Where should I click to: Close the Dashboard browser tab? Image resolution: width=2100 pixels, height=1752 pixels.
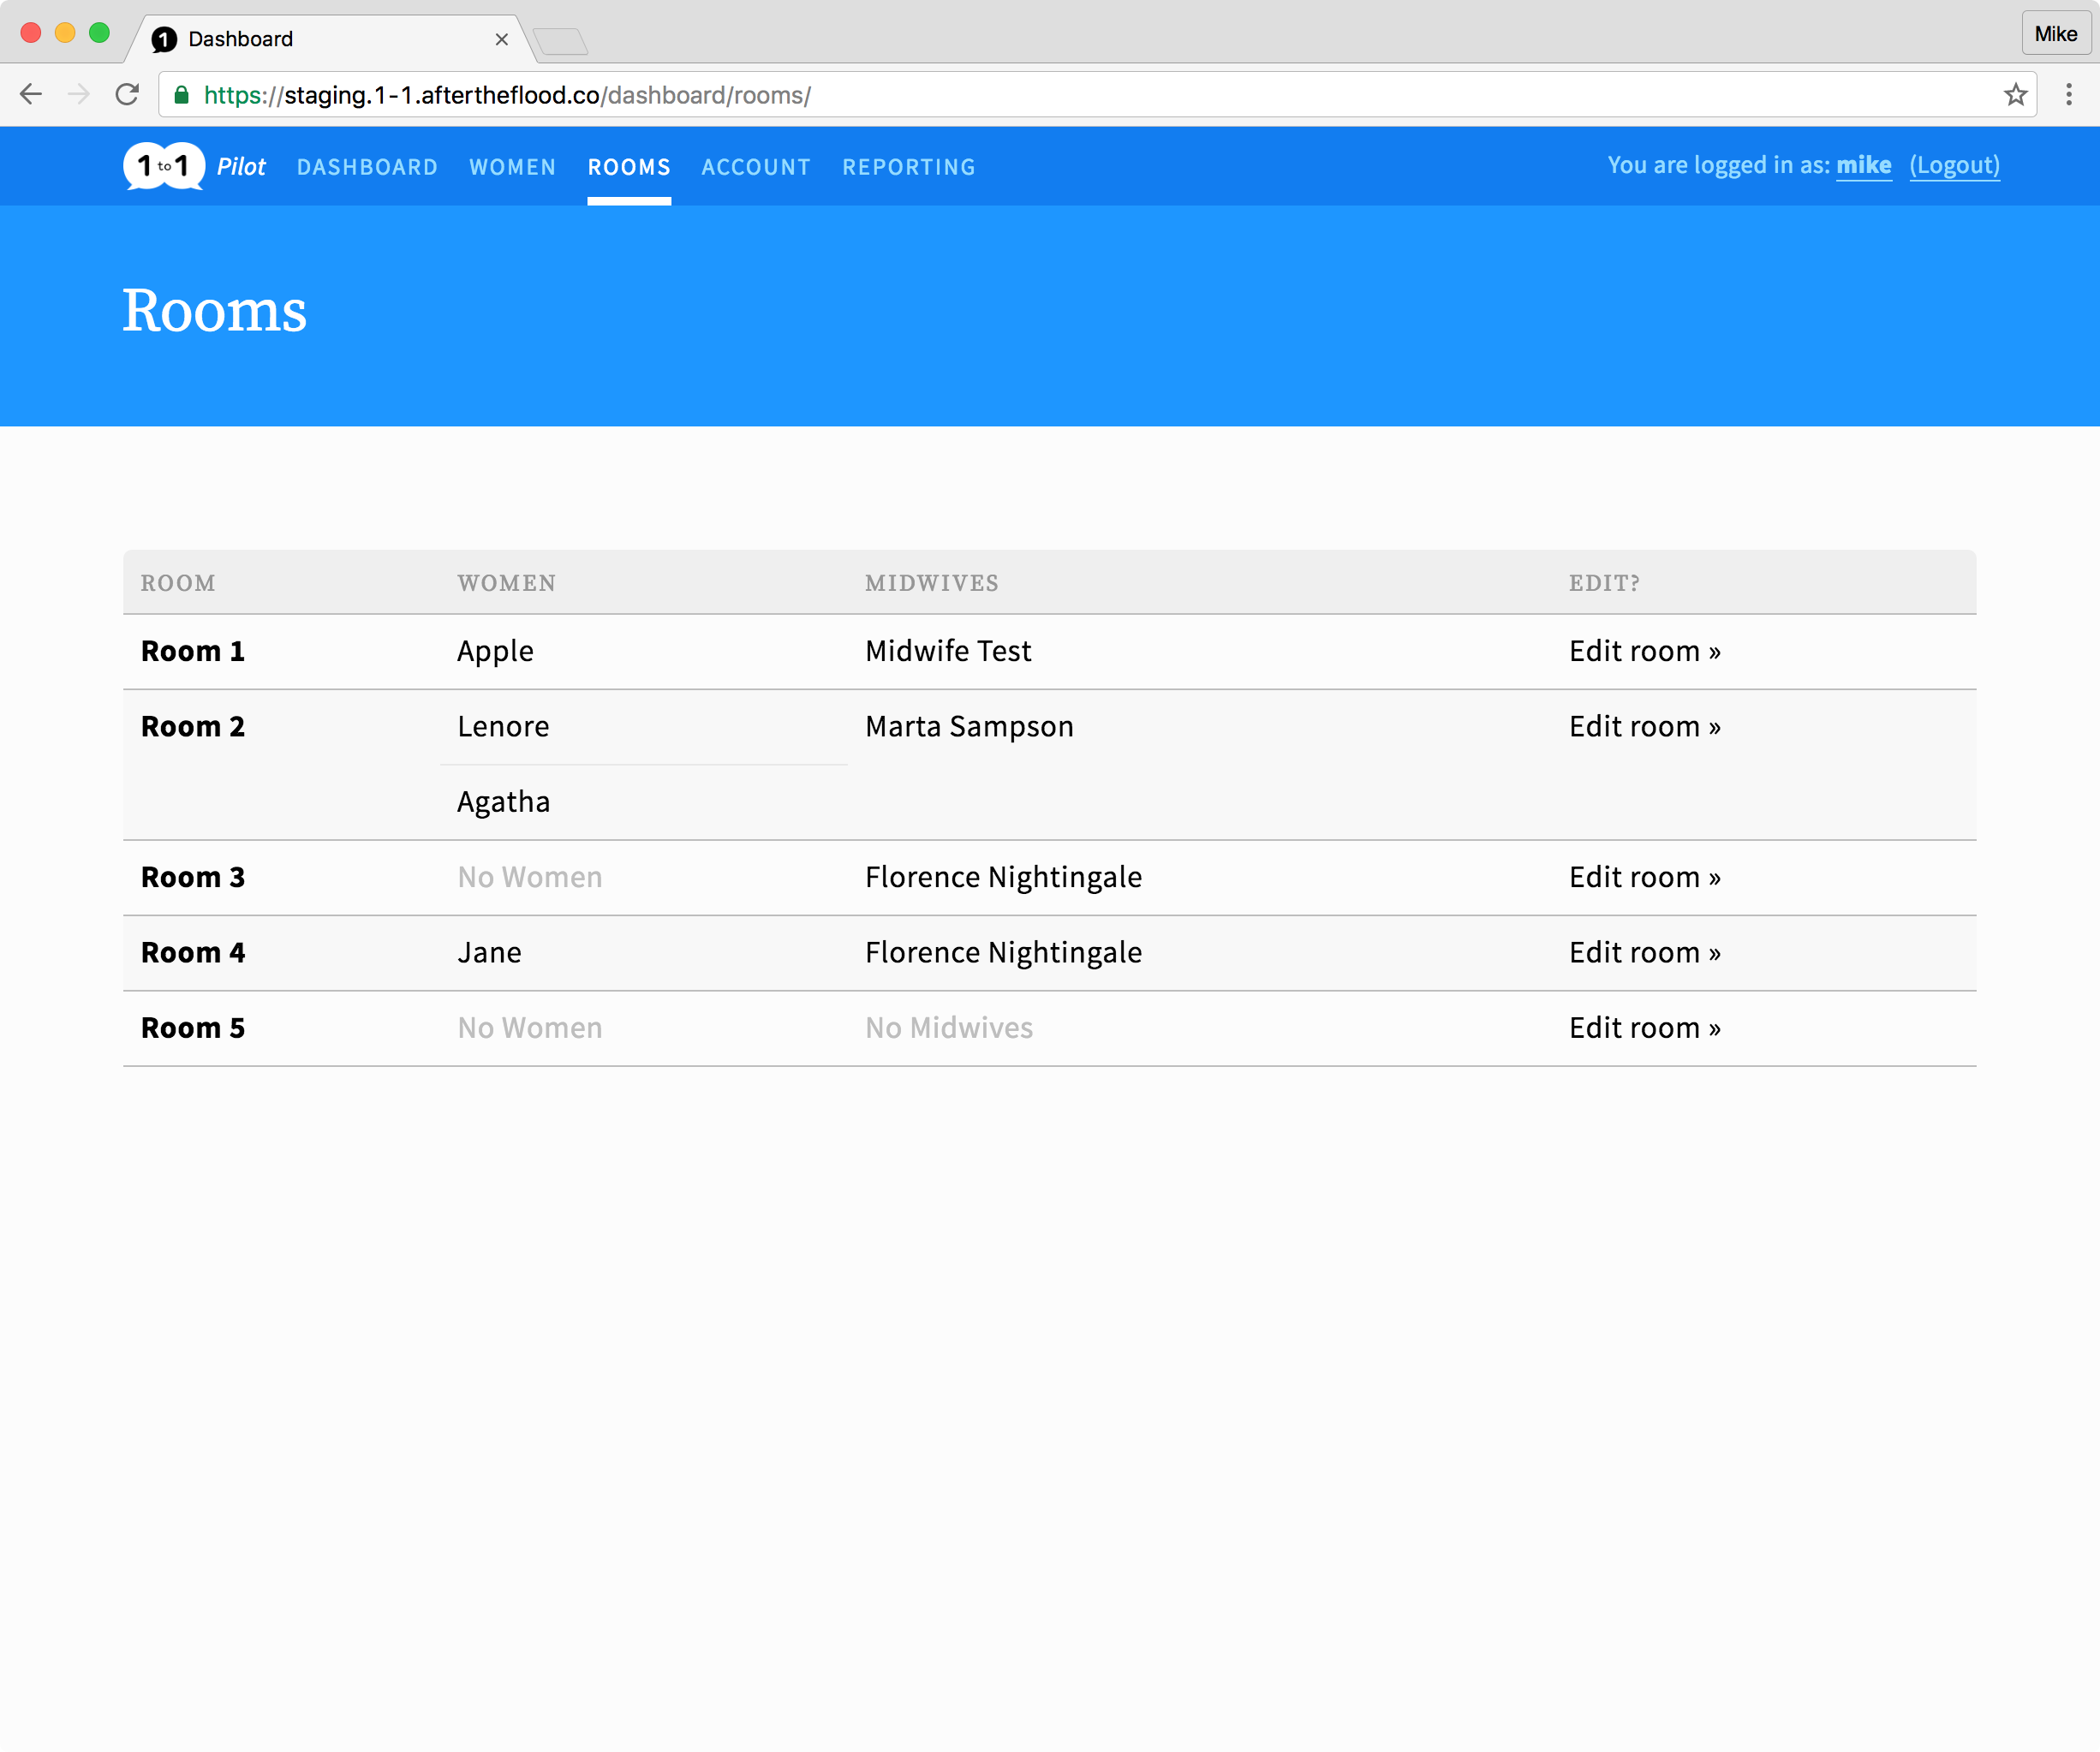point(502,39)
